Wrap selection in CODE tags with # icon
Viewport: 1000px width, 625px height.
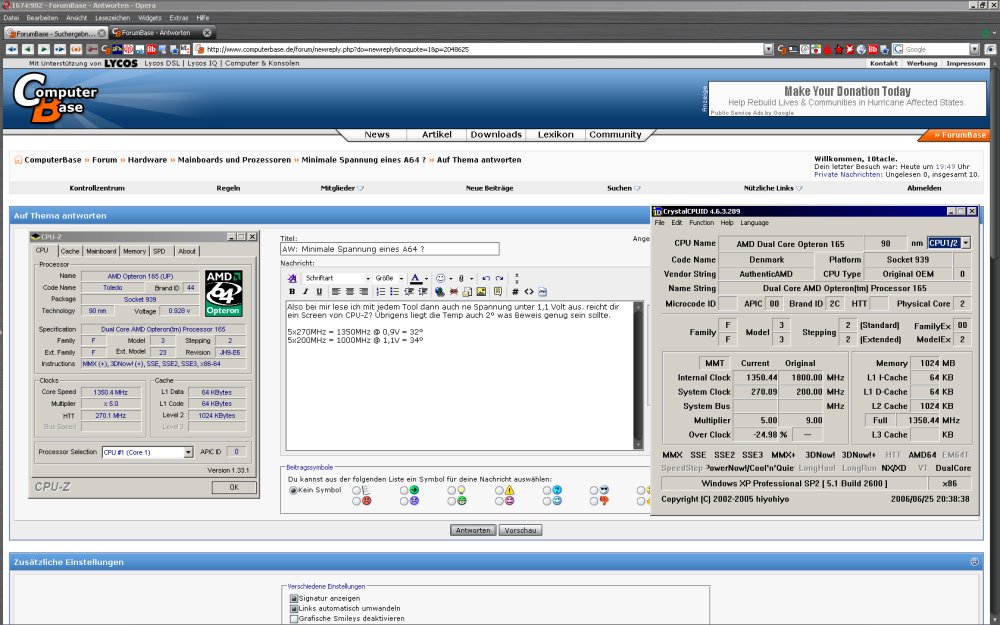[x=515, y=291]
